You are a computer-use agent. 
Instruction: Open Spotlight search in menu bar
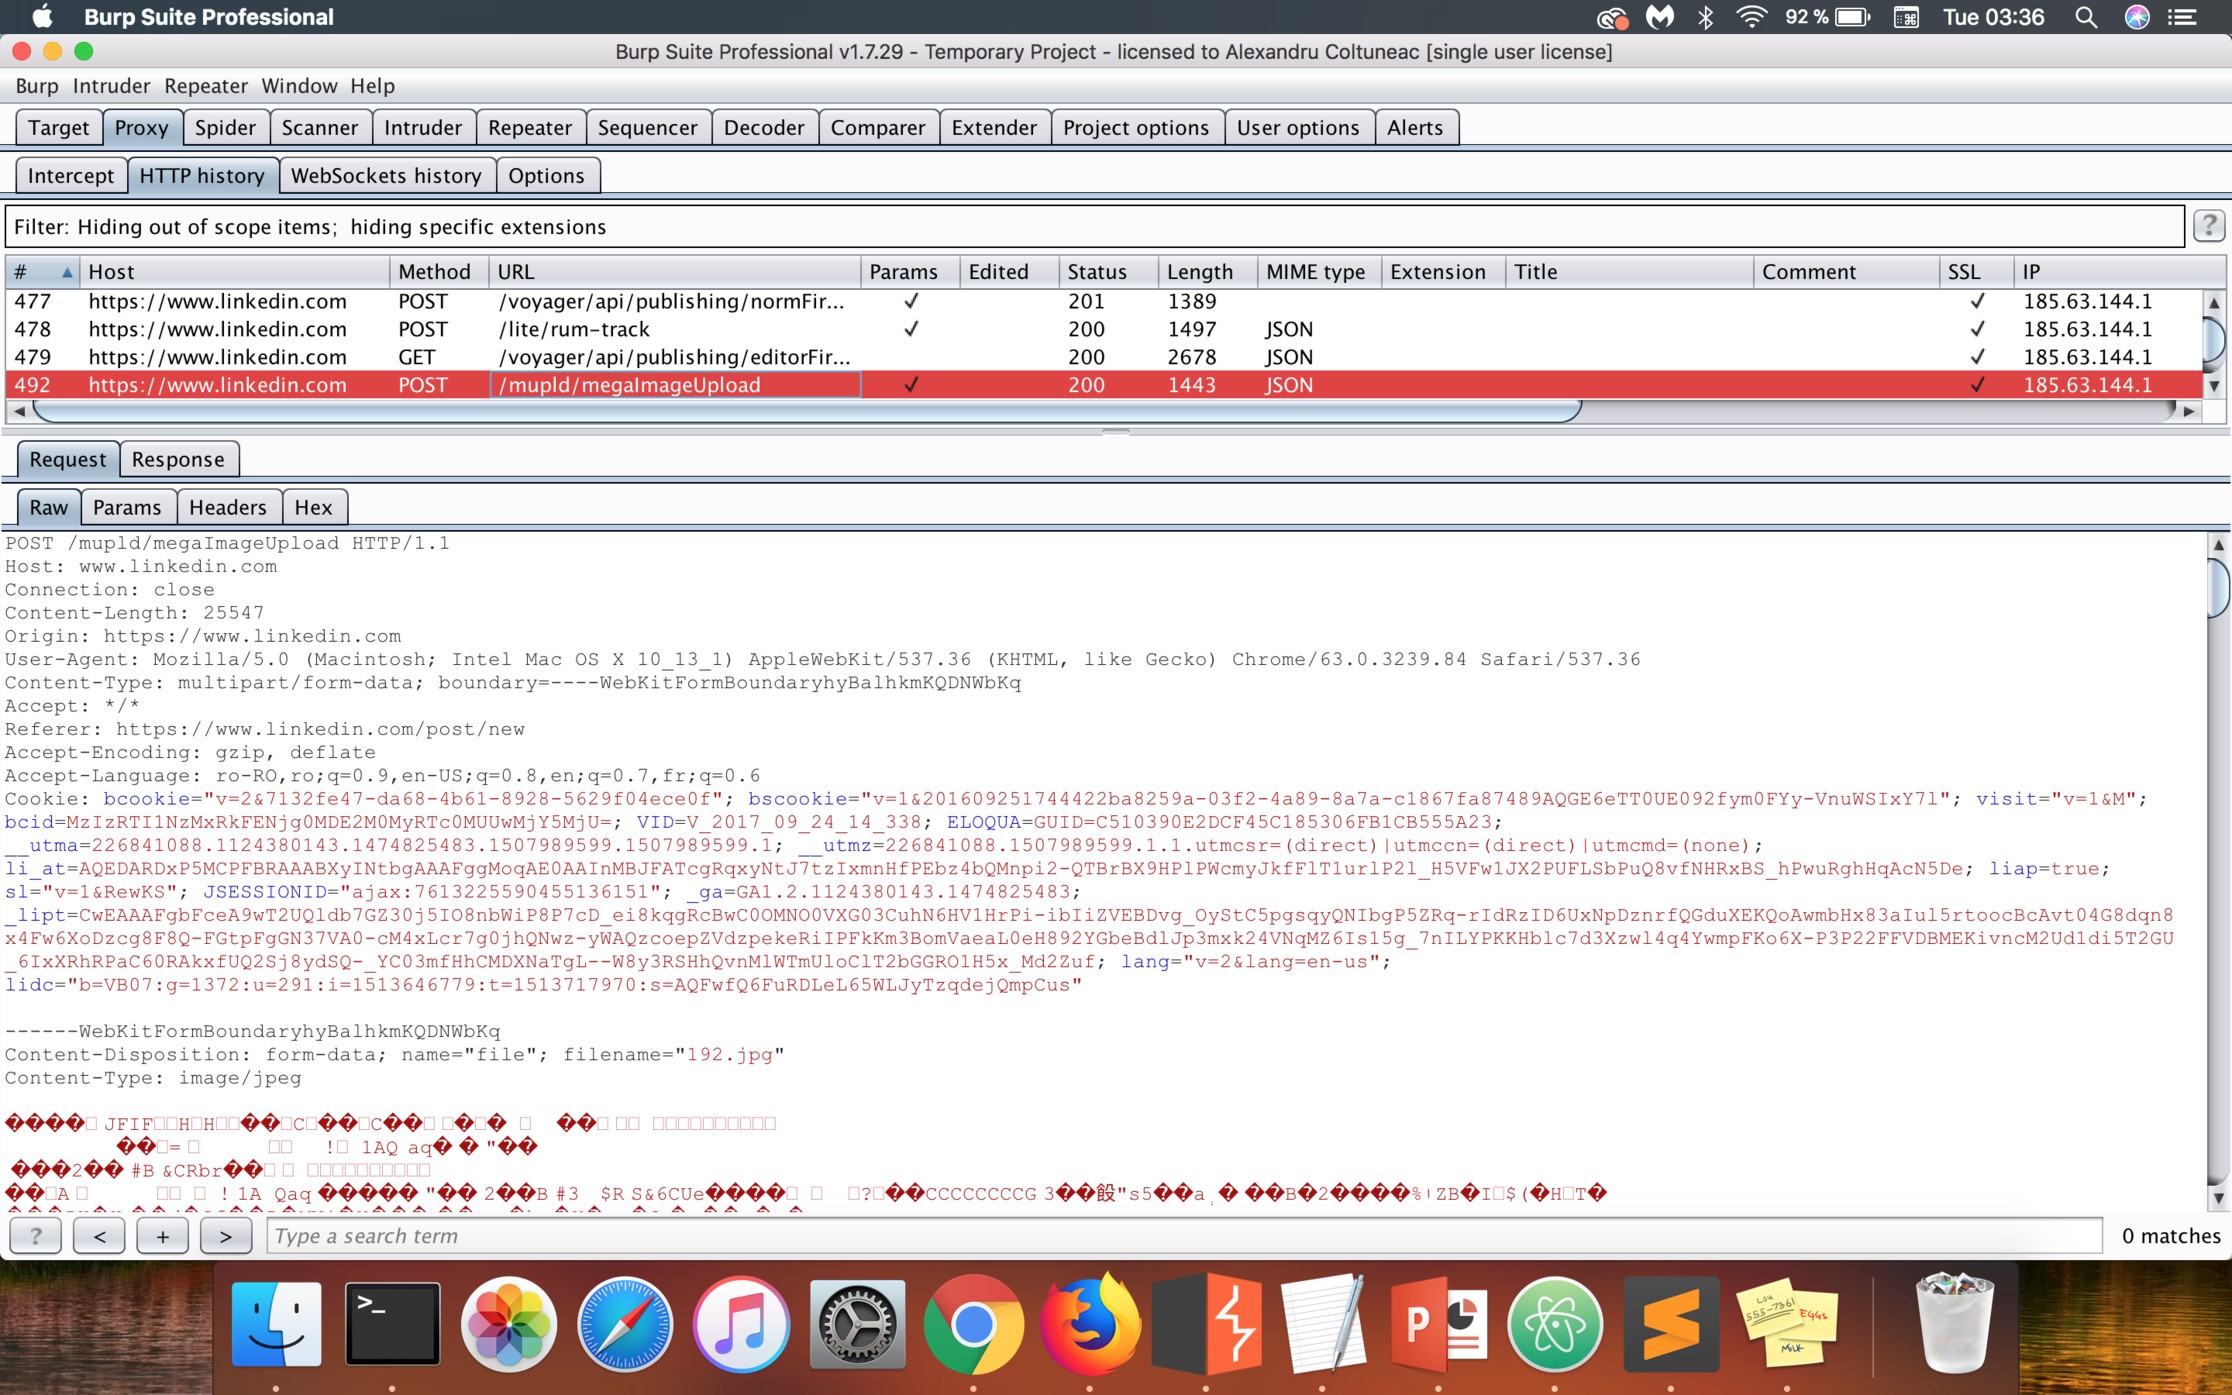click(2086, 17)
